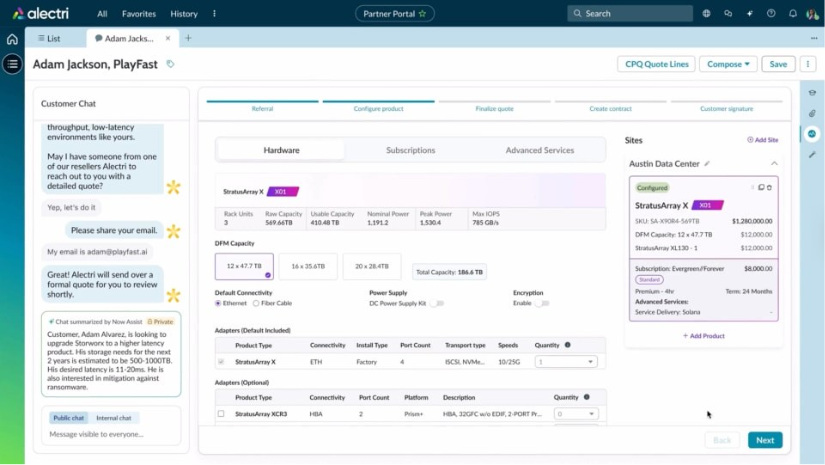Open the Favorites menu
The image size is (825, 465).
coord(139,14)
